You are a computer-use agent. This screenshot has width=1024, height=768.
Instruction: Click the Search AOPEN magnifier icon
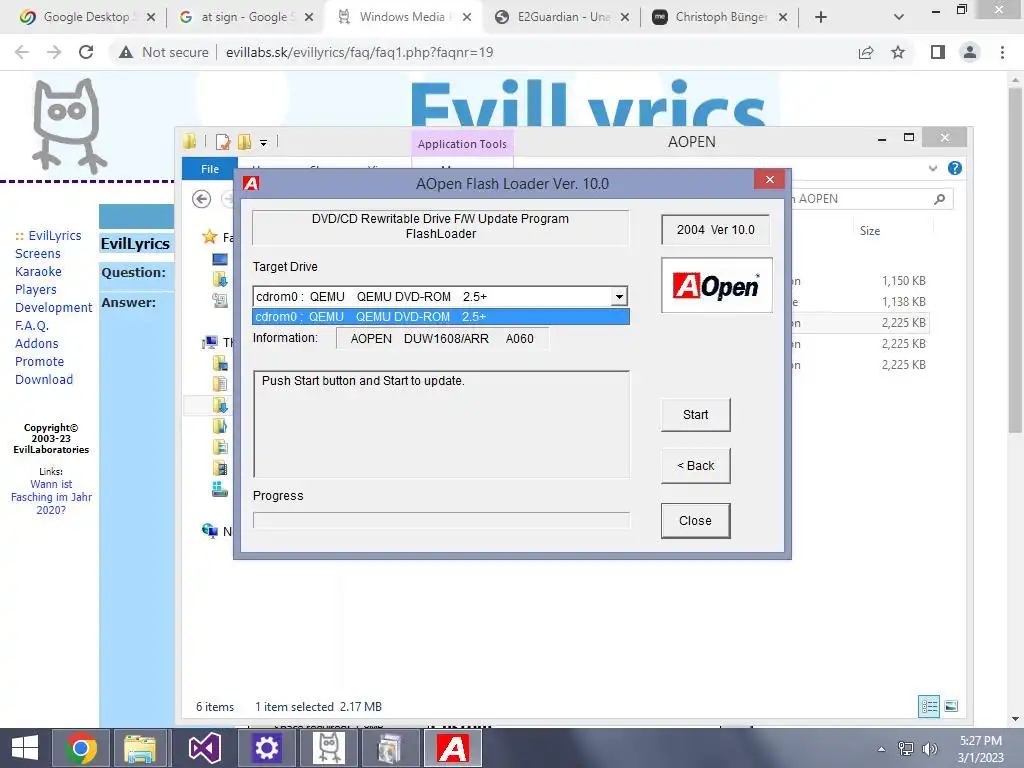click(939, 199)
